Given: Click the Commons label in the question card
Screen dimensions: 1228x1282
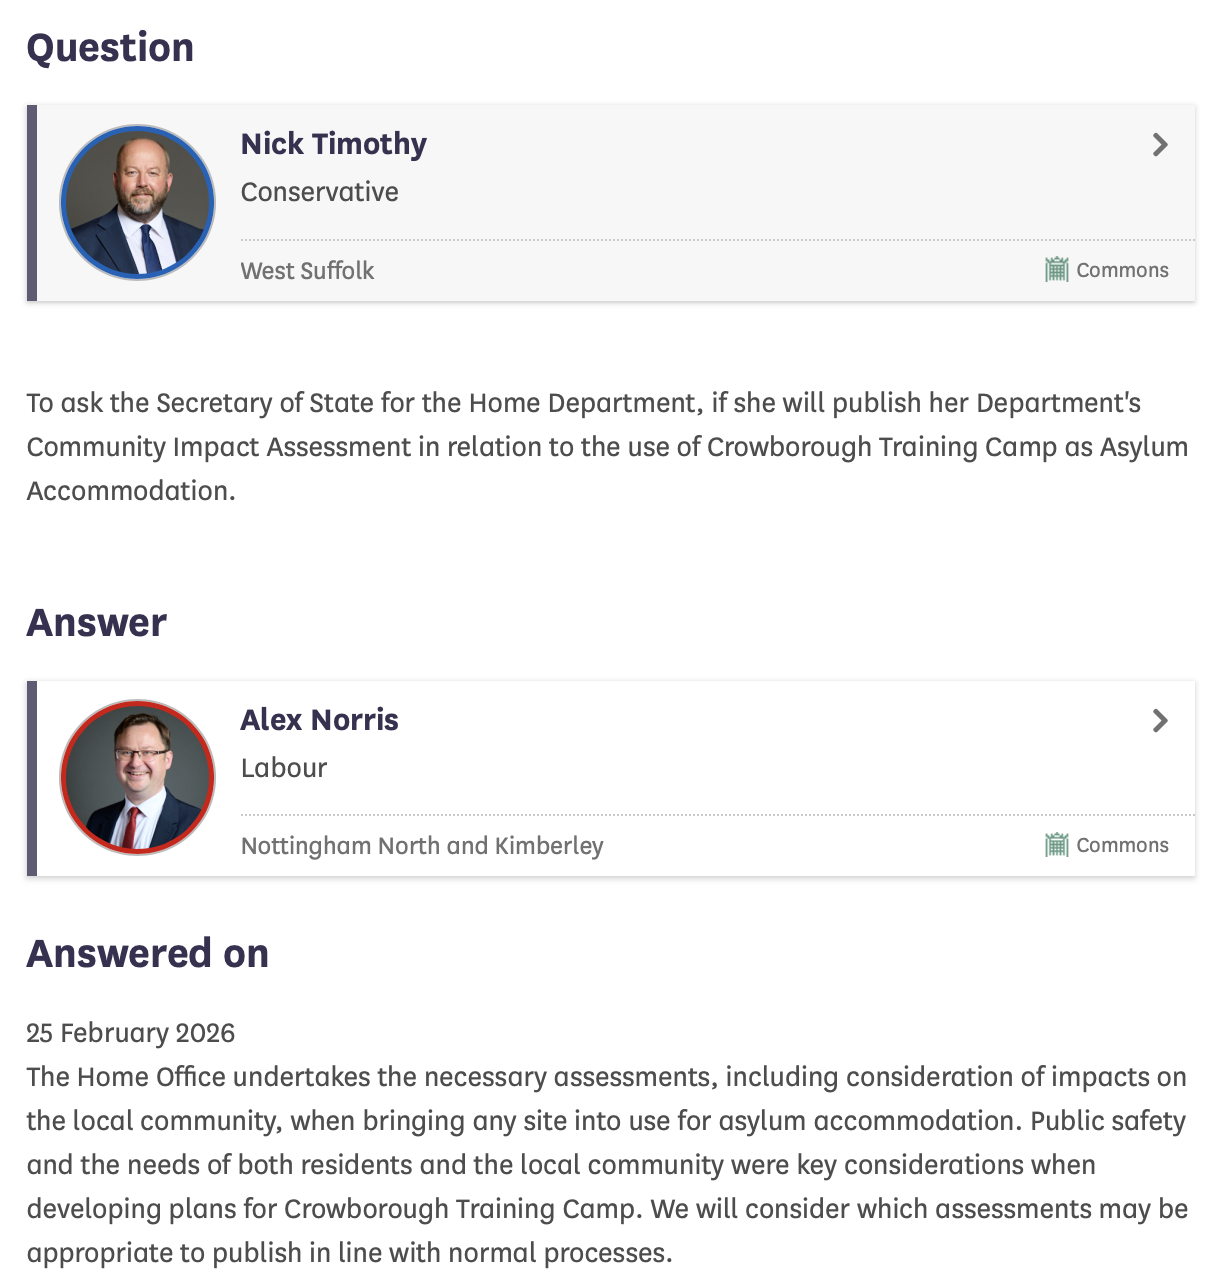Looking at the screenshot, I should point(1122,270).
